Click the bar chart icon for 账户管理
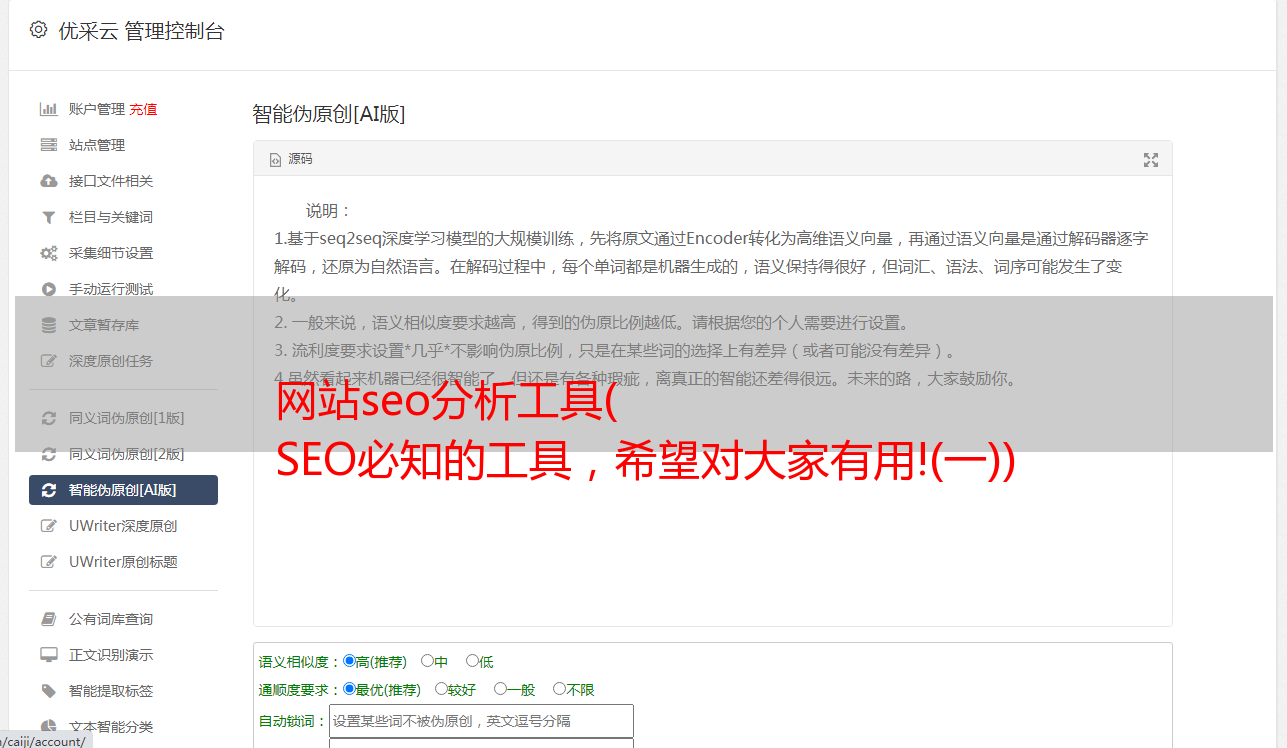The image size is (1287, 748). [x=48, y=109]
